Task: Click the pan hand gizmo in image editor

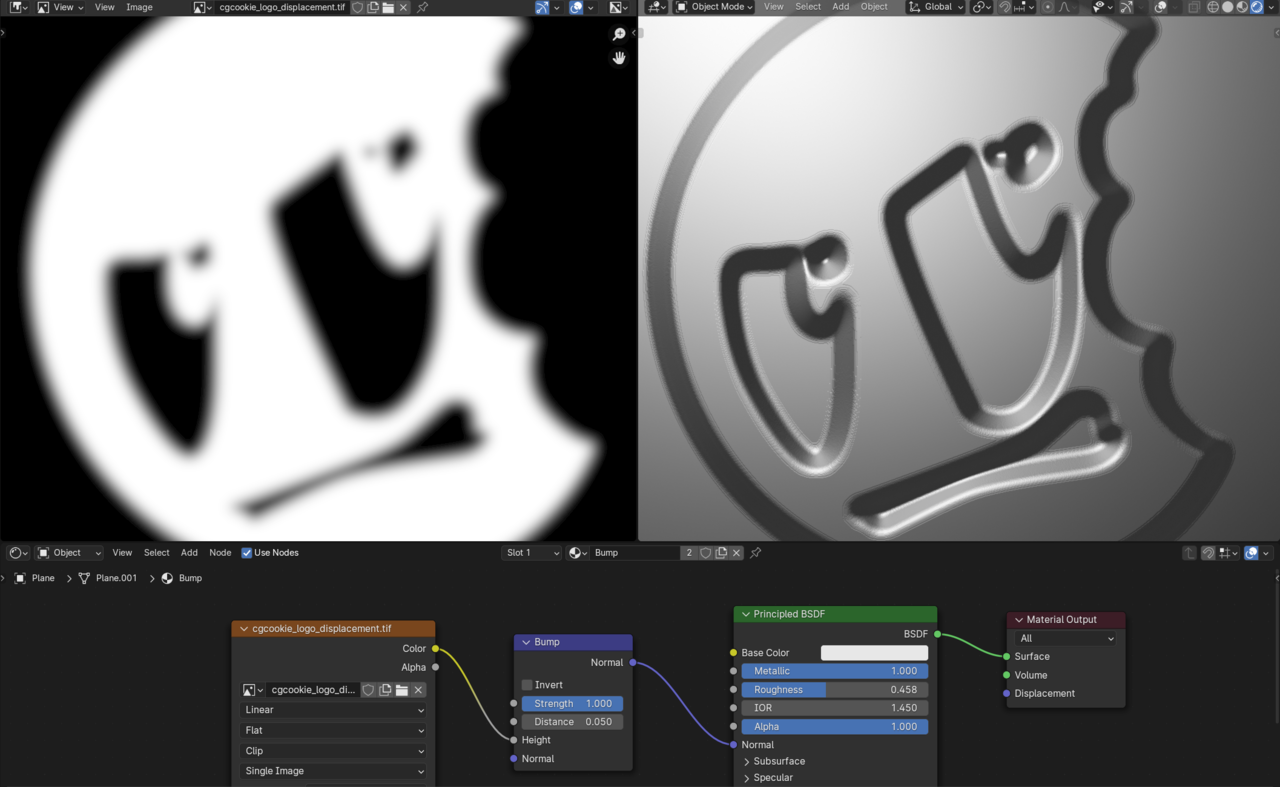Action: (x=619, y=58)
